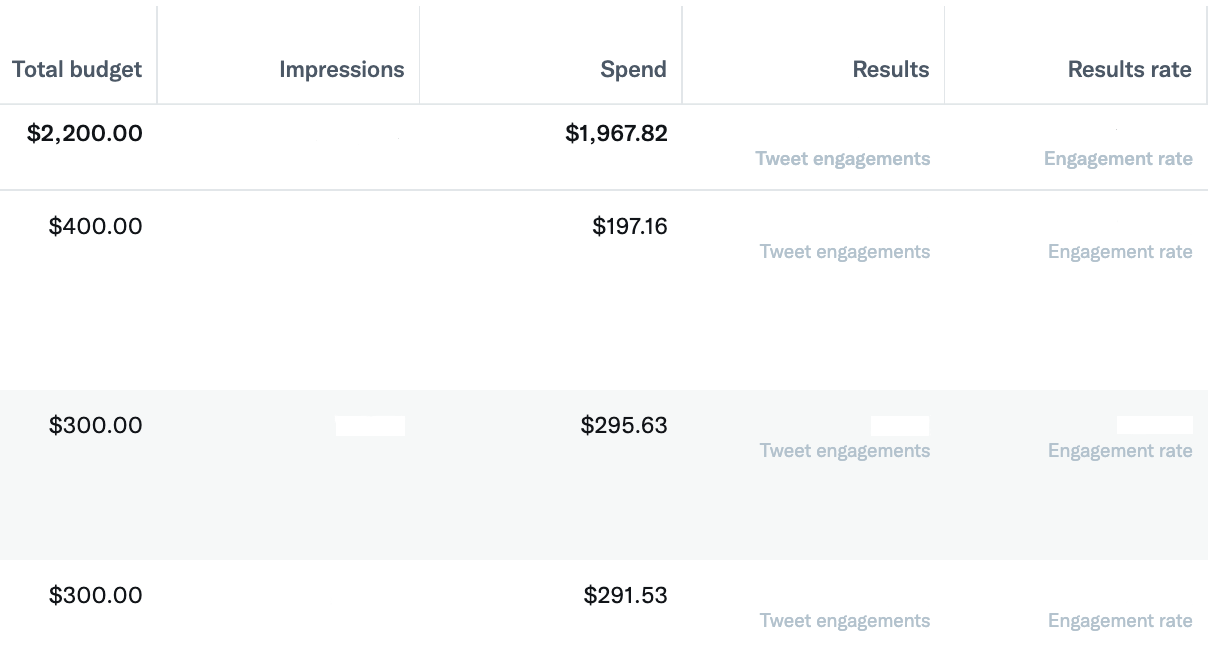Sort the table by Results column
Screen dimensions: 1208x665
[890, 69]
